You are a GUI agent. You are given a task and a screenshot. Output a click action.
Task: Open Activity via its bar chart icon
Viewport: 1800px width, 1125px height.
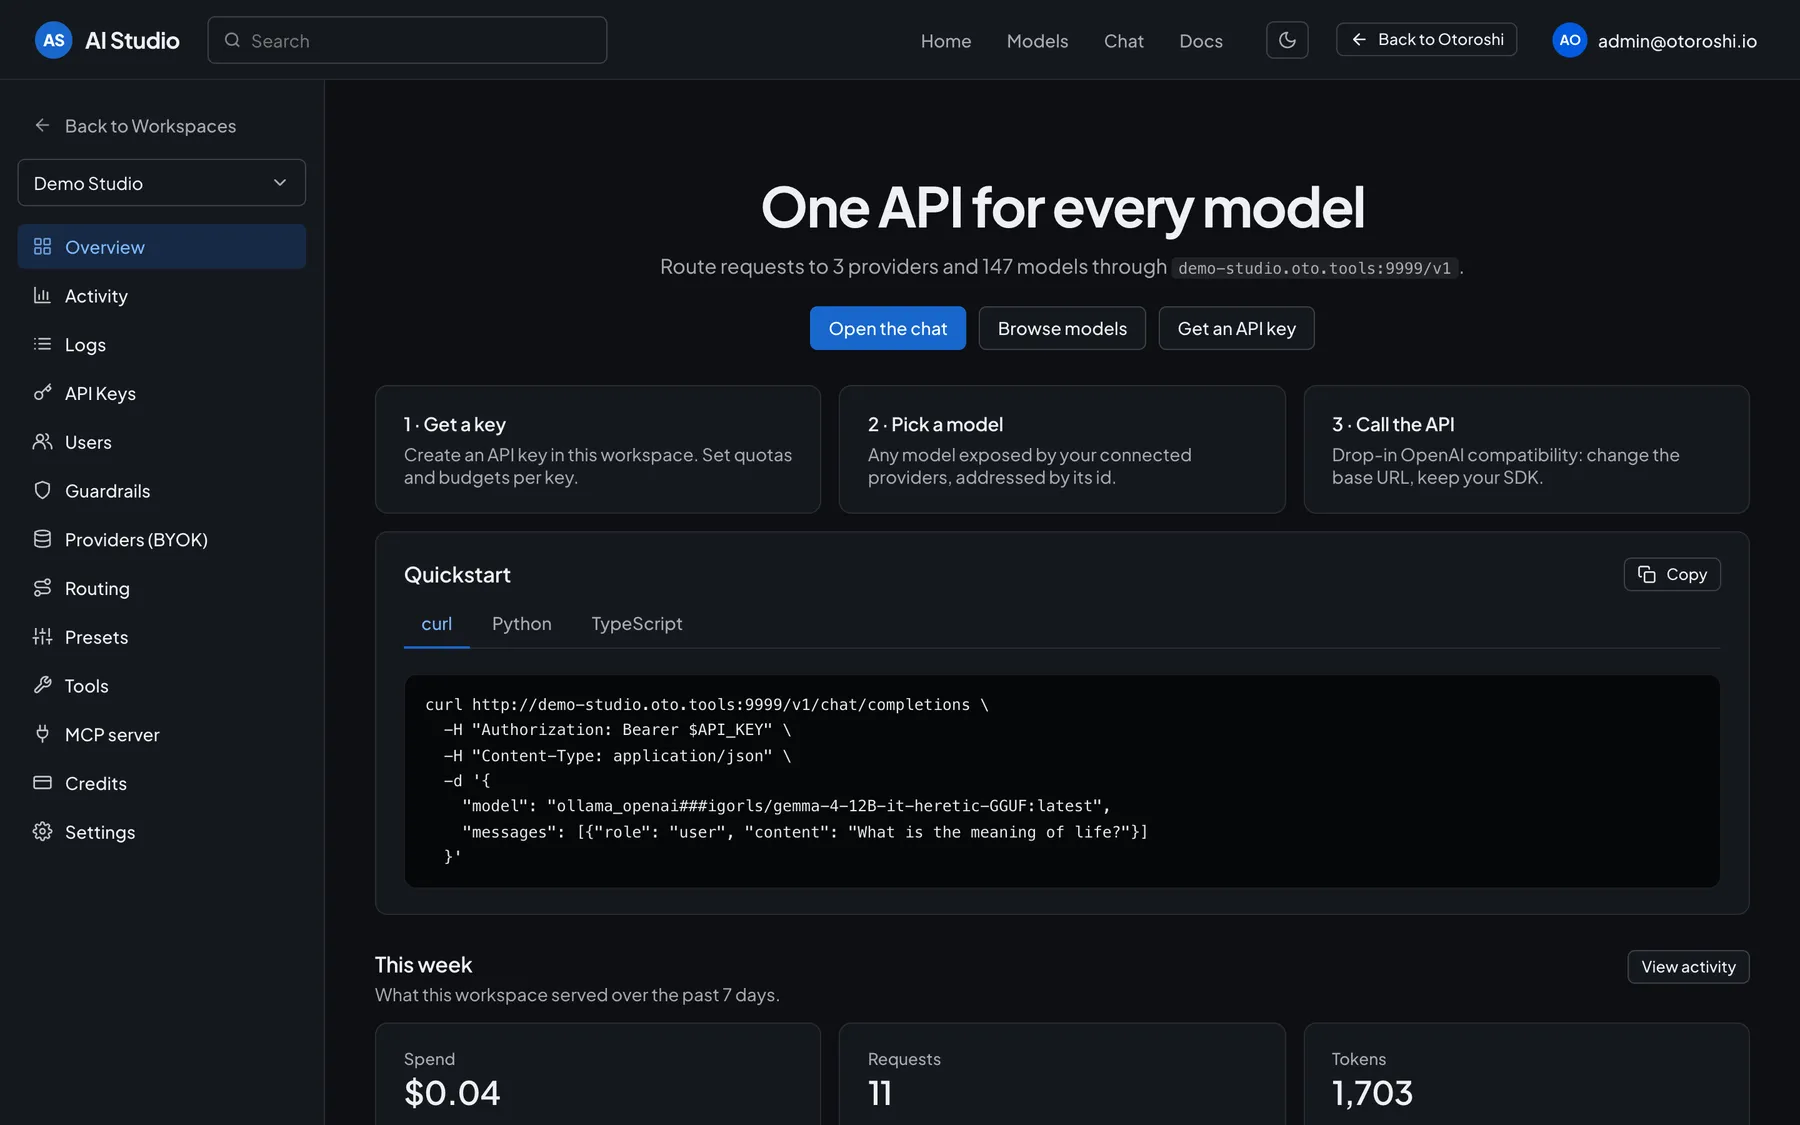coord(42,295)
